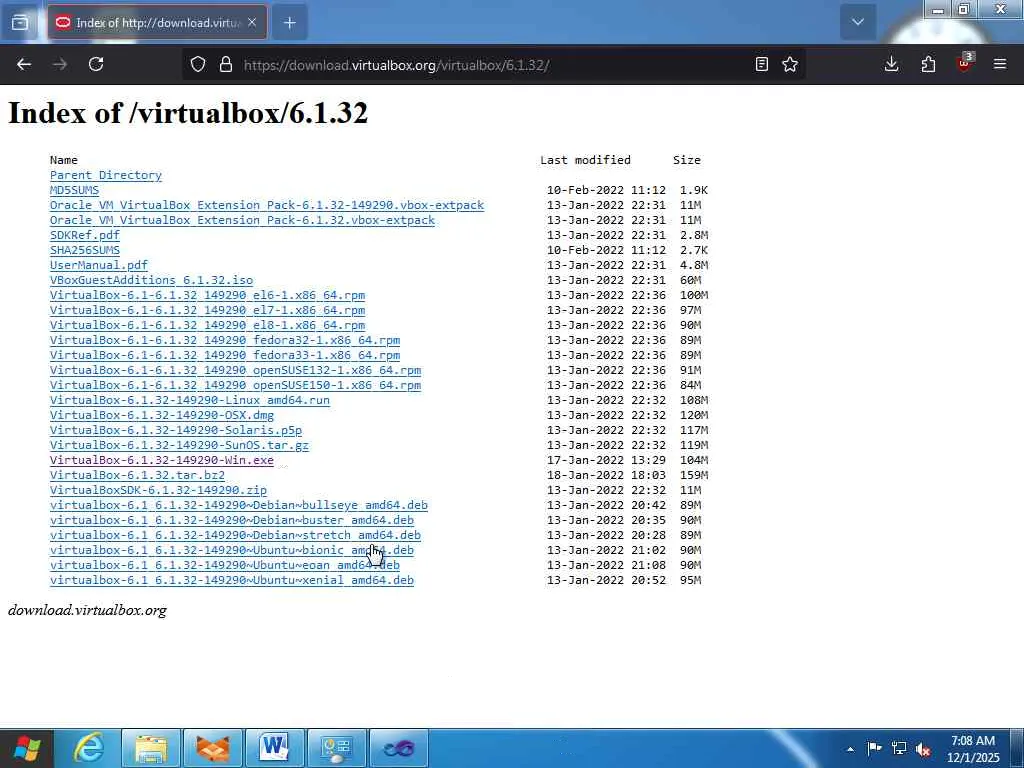Click the Action Center flag icon
This screenshot has height=768, width=1024.
coord(874,748)
